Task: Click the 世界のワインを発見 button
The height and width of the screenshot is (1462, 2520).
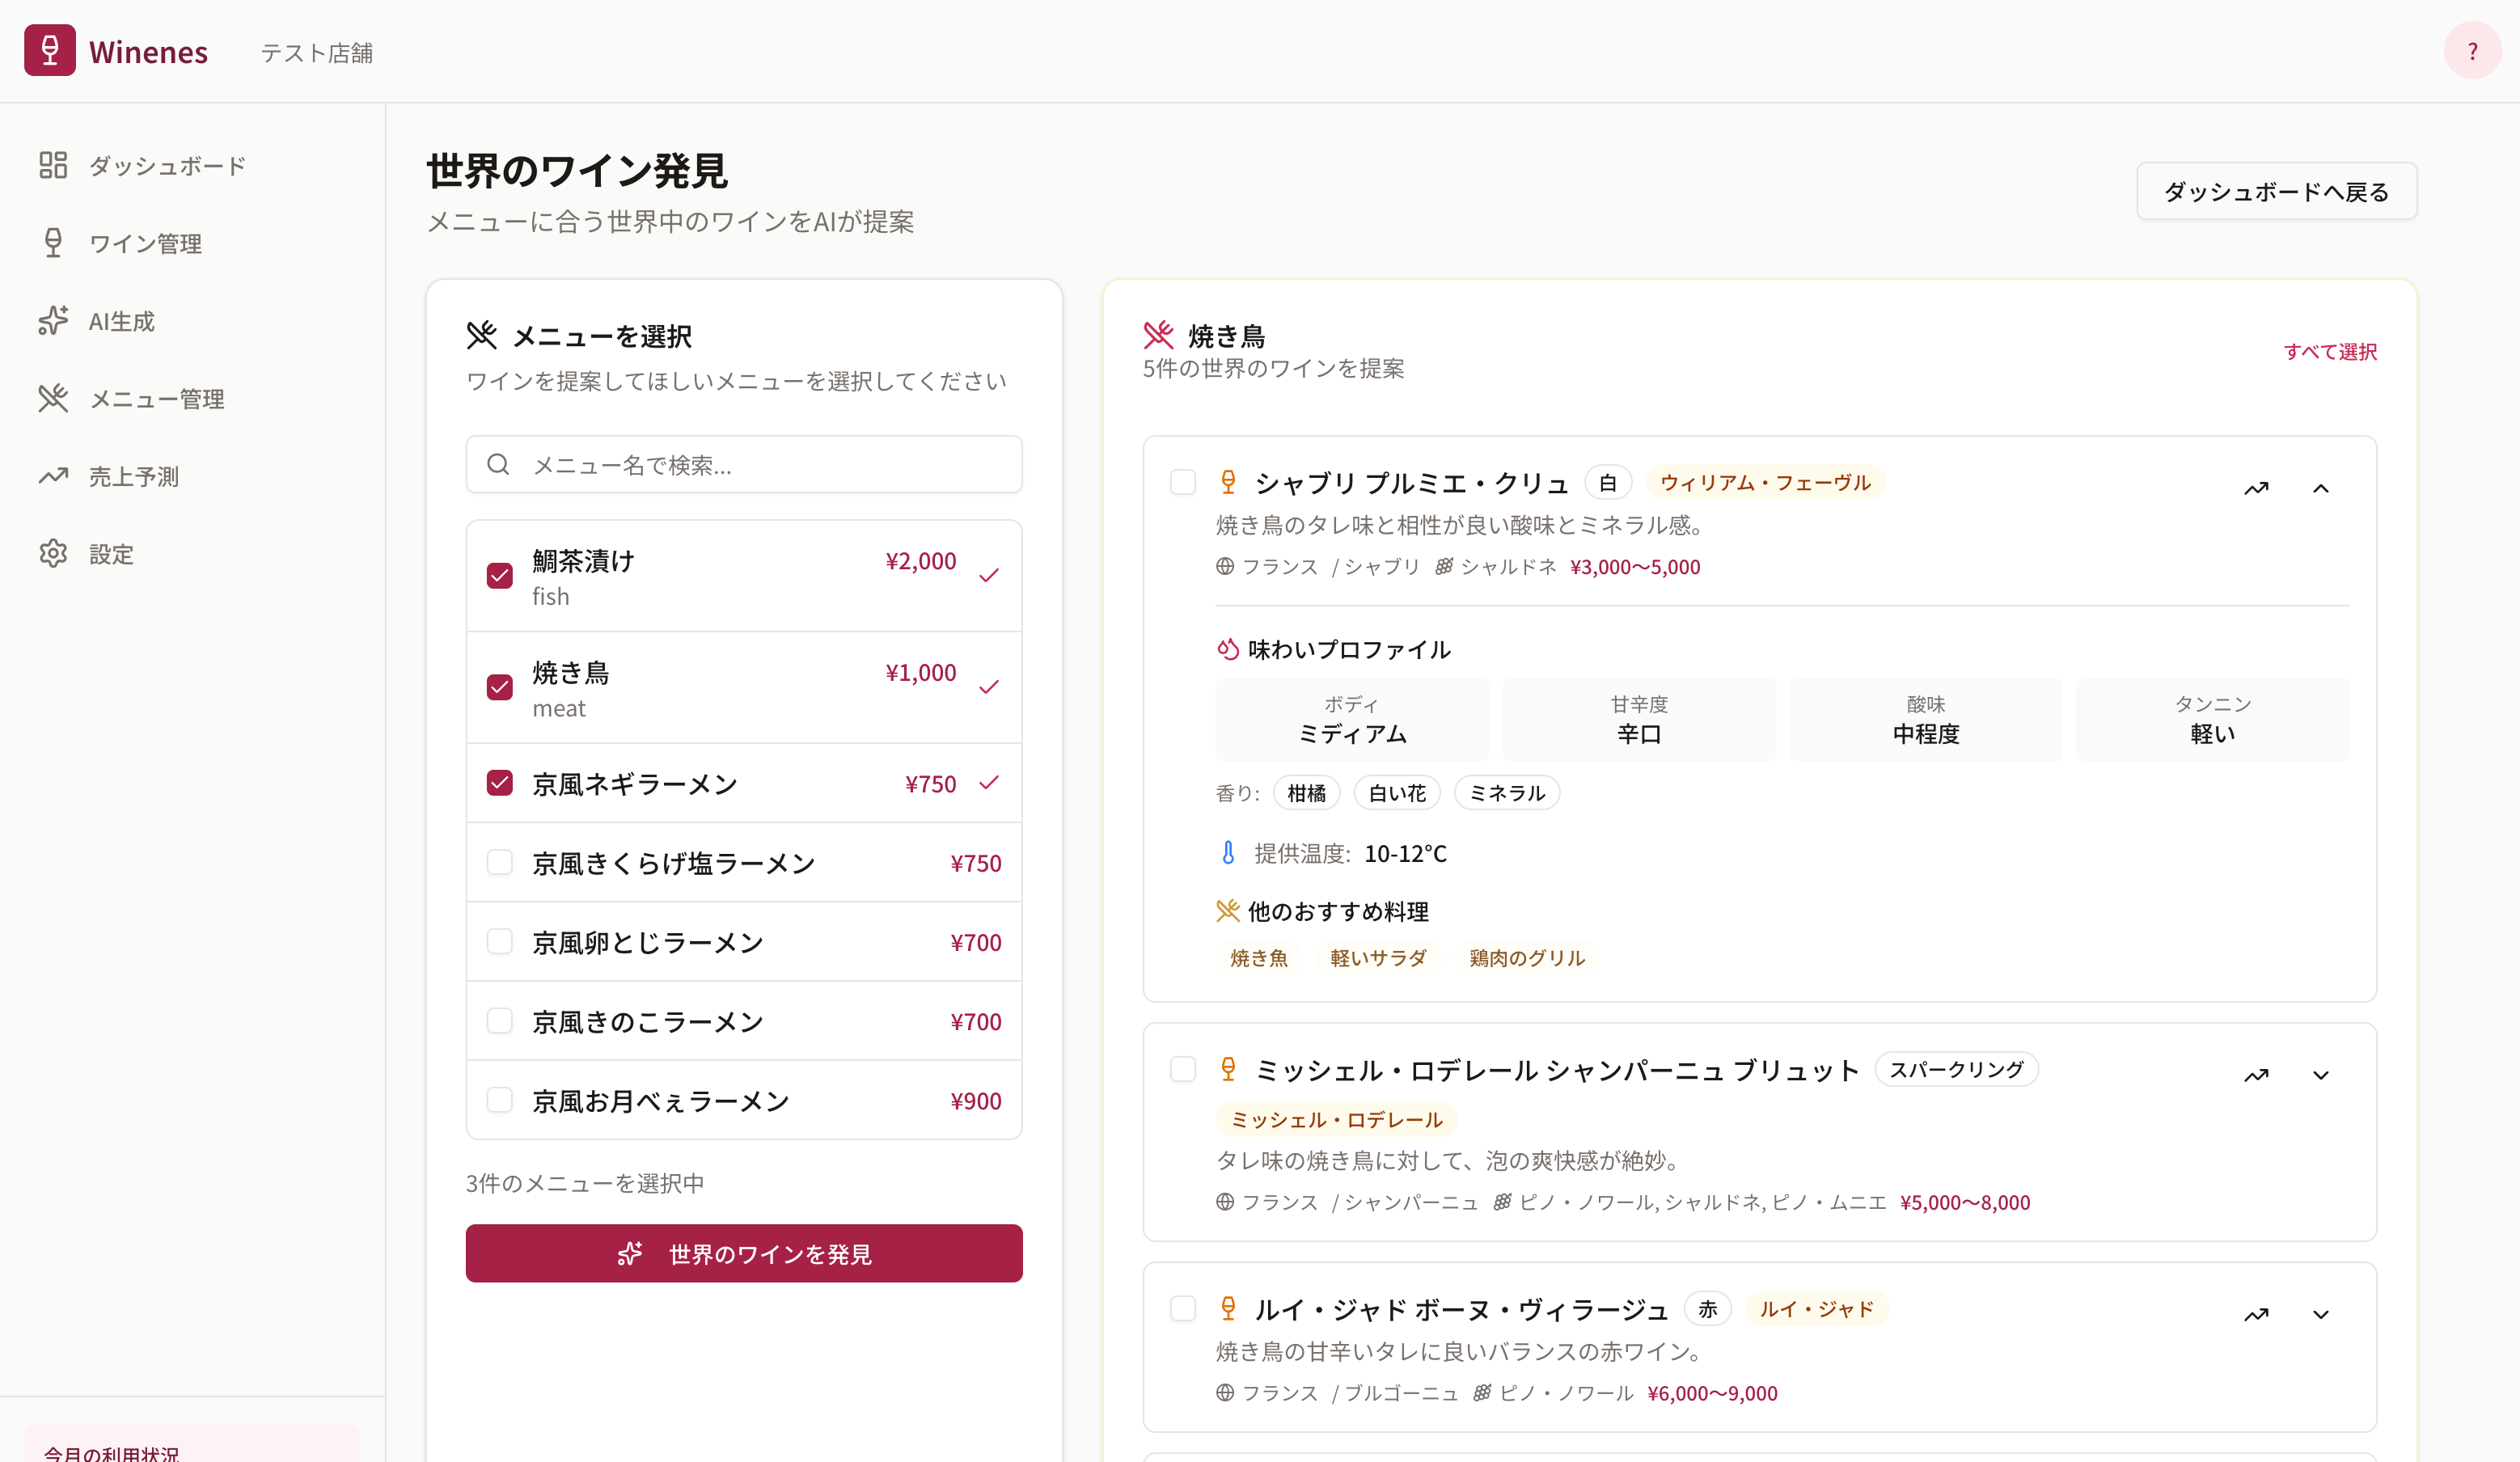Action: (744, 1253)
